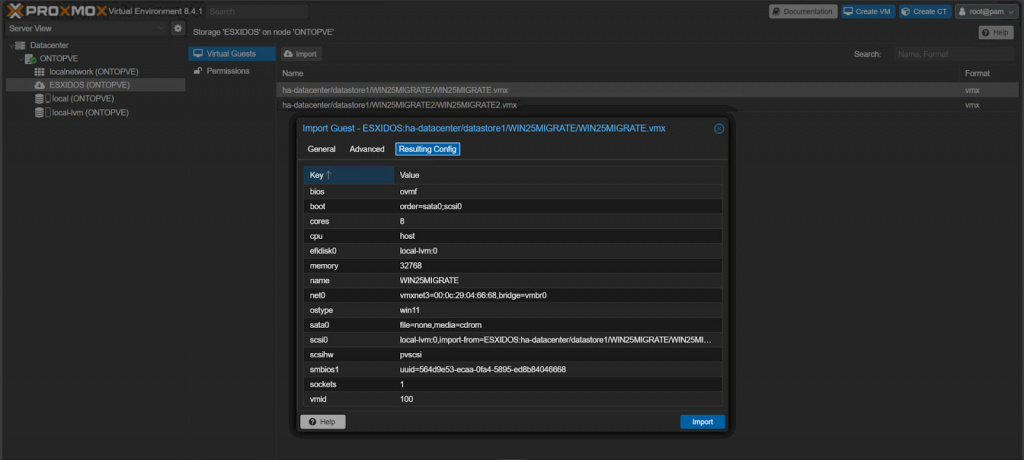The width and height of the screenshot is (1024, 460).
Task: Select the net0 vmxnet3 row
Action: pyautogui.click(x=513, y=295)
